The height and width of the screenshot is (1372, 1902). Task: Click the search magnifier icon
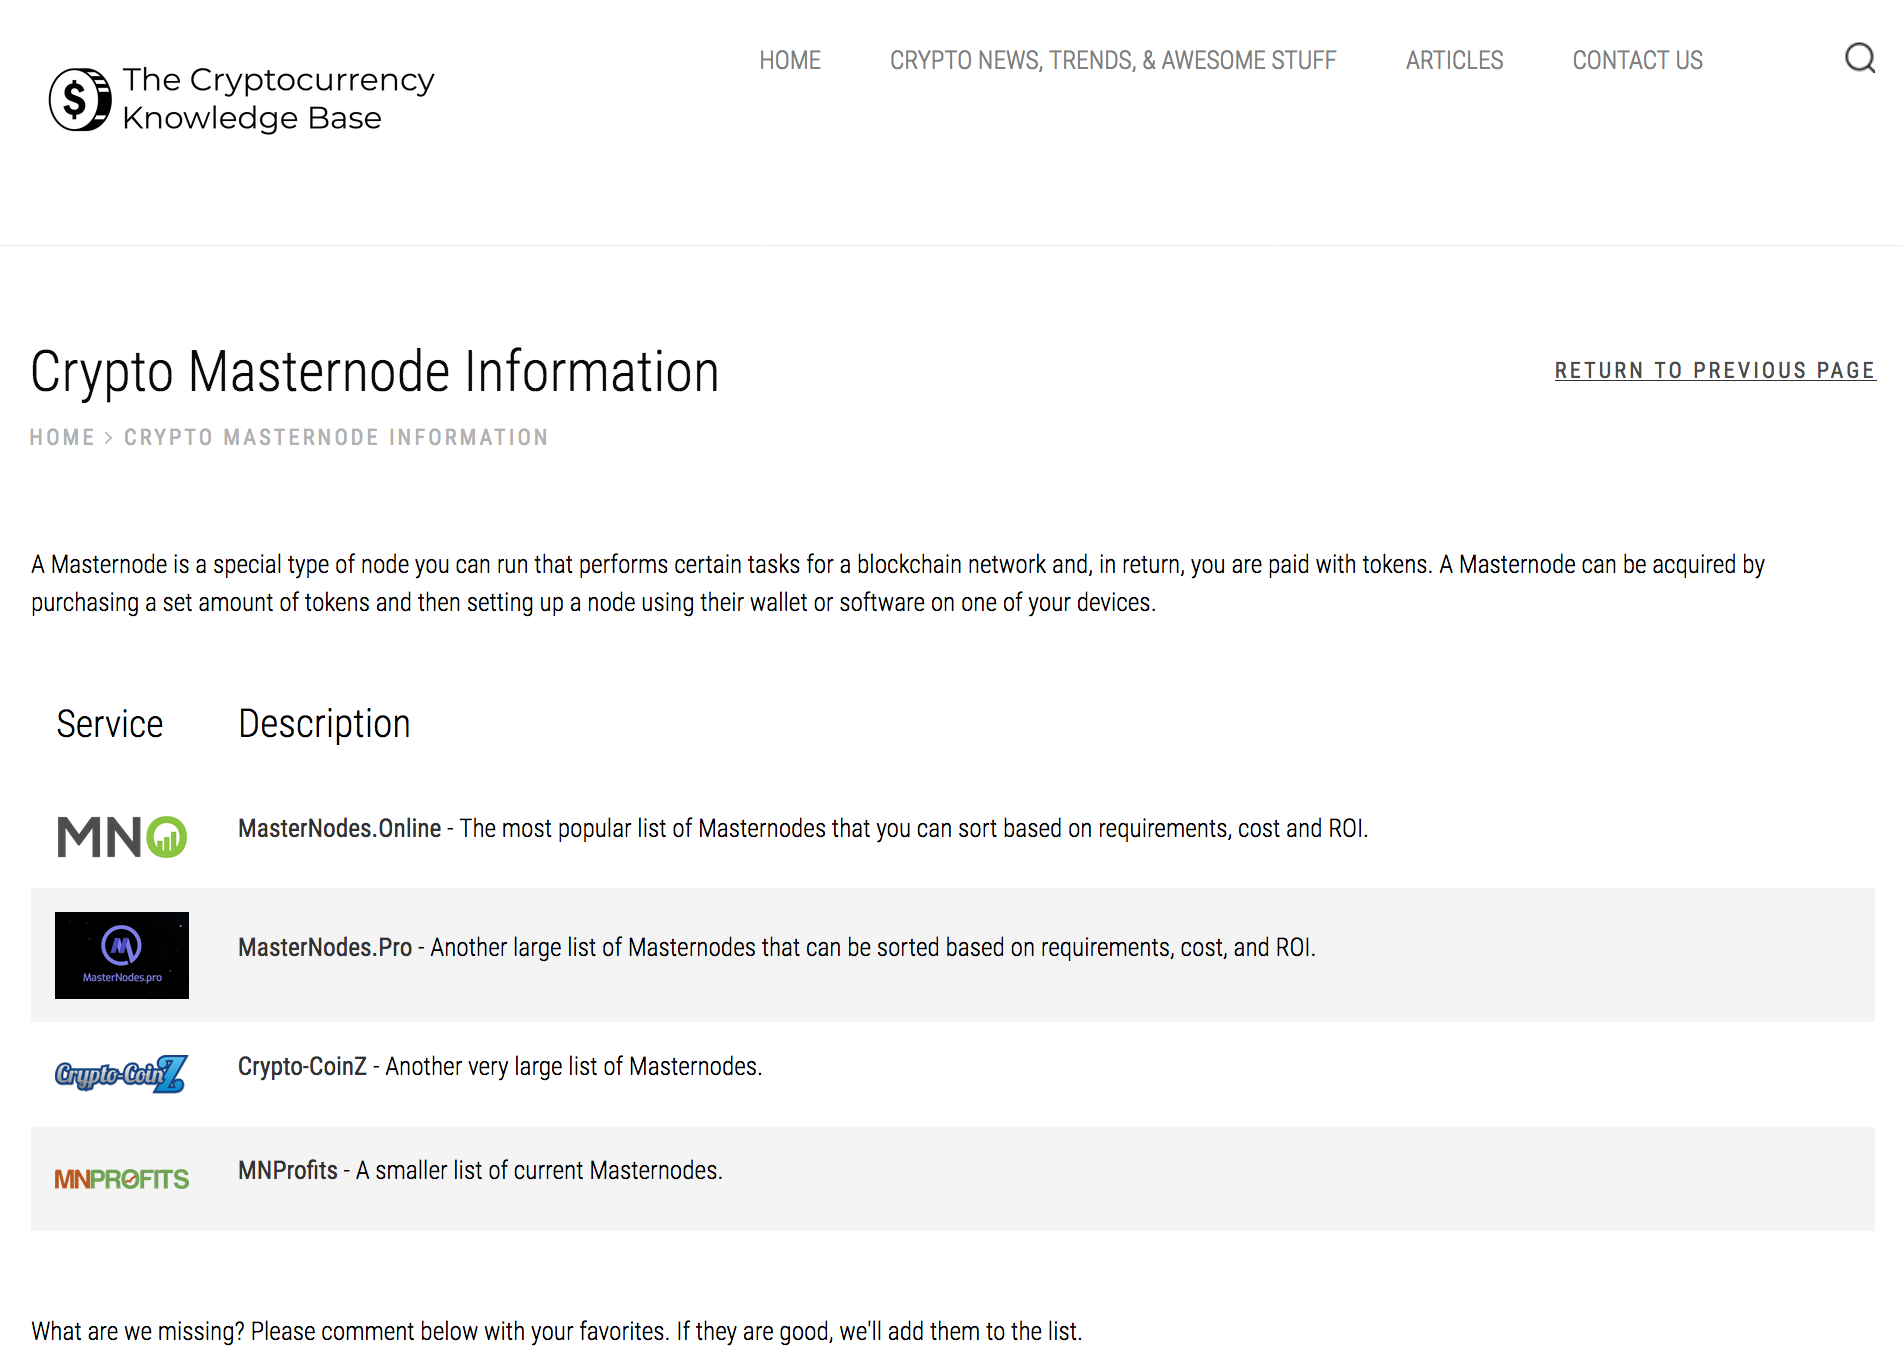pos(1859,58)
